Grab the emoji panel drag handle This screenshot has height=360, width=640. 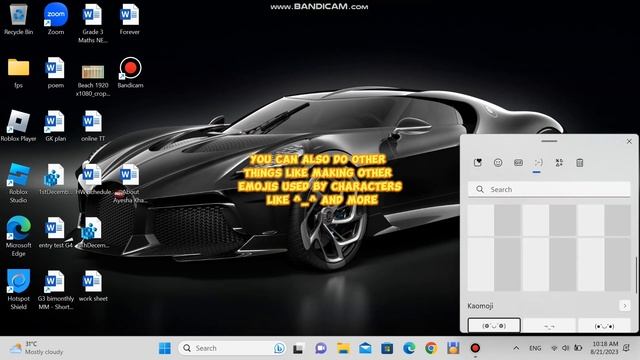point(549,141)
